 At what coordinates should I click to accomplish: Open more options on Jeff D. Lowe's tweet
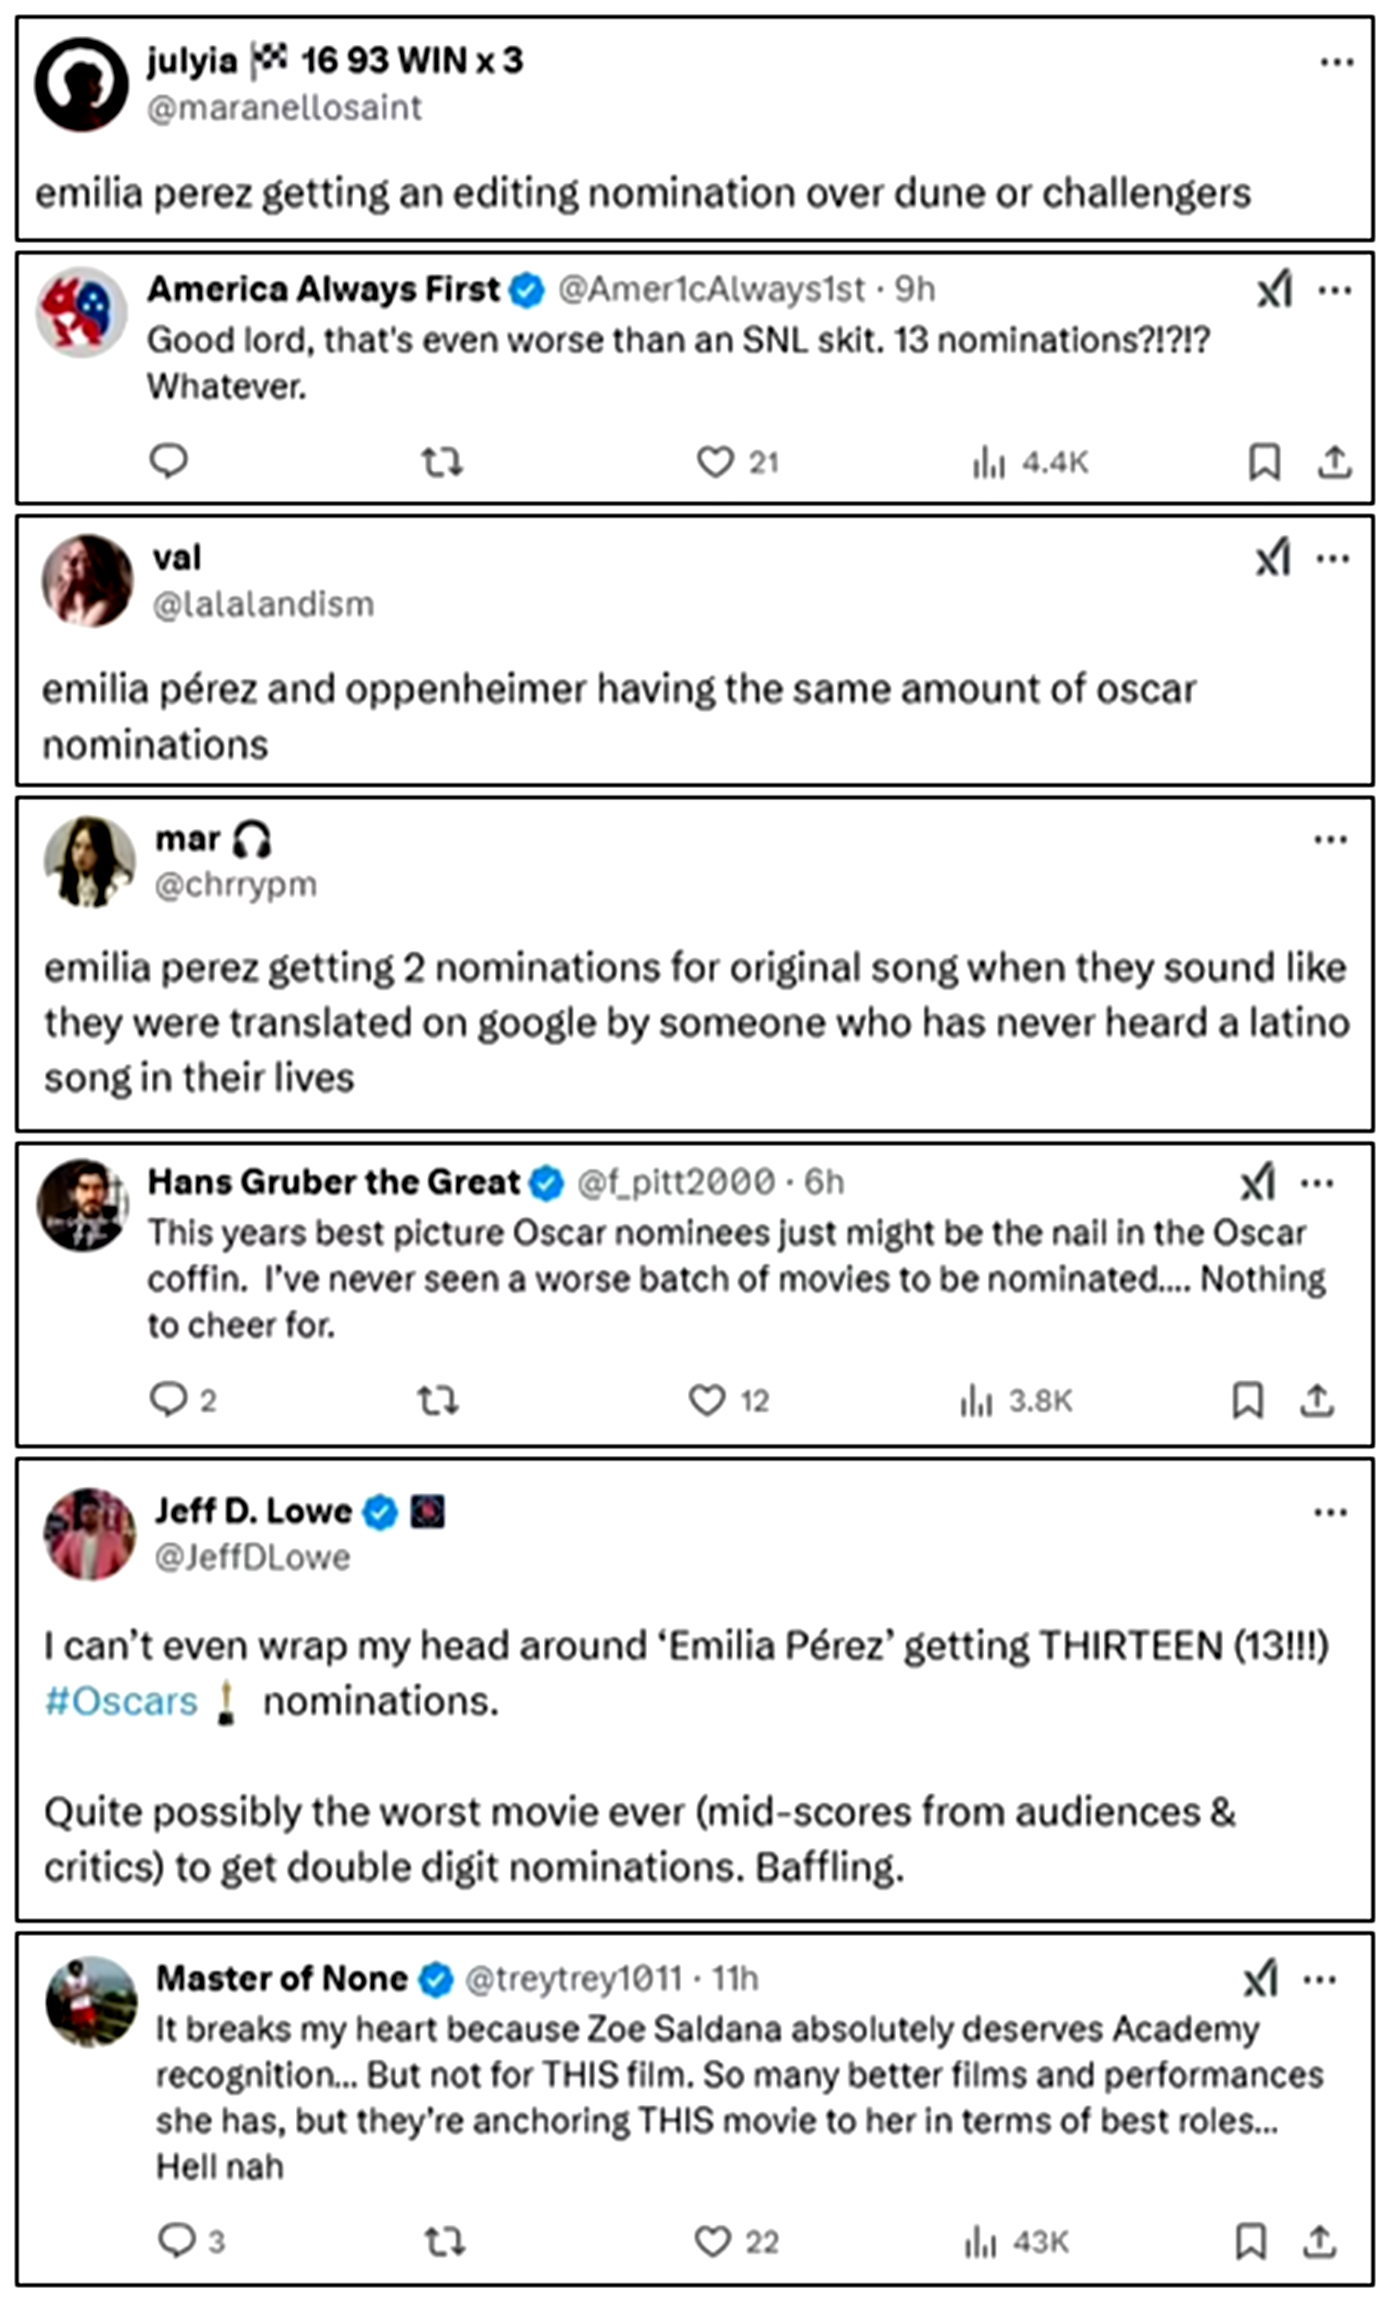pyautogui.click(x=1330, y=1512)
